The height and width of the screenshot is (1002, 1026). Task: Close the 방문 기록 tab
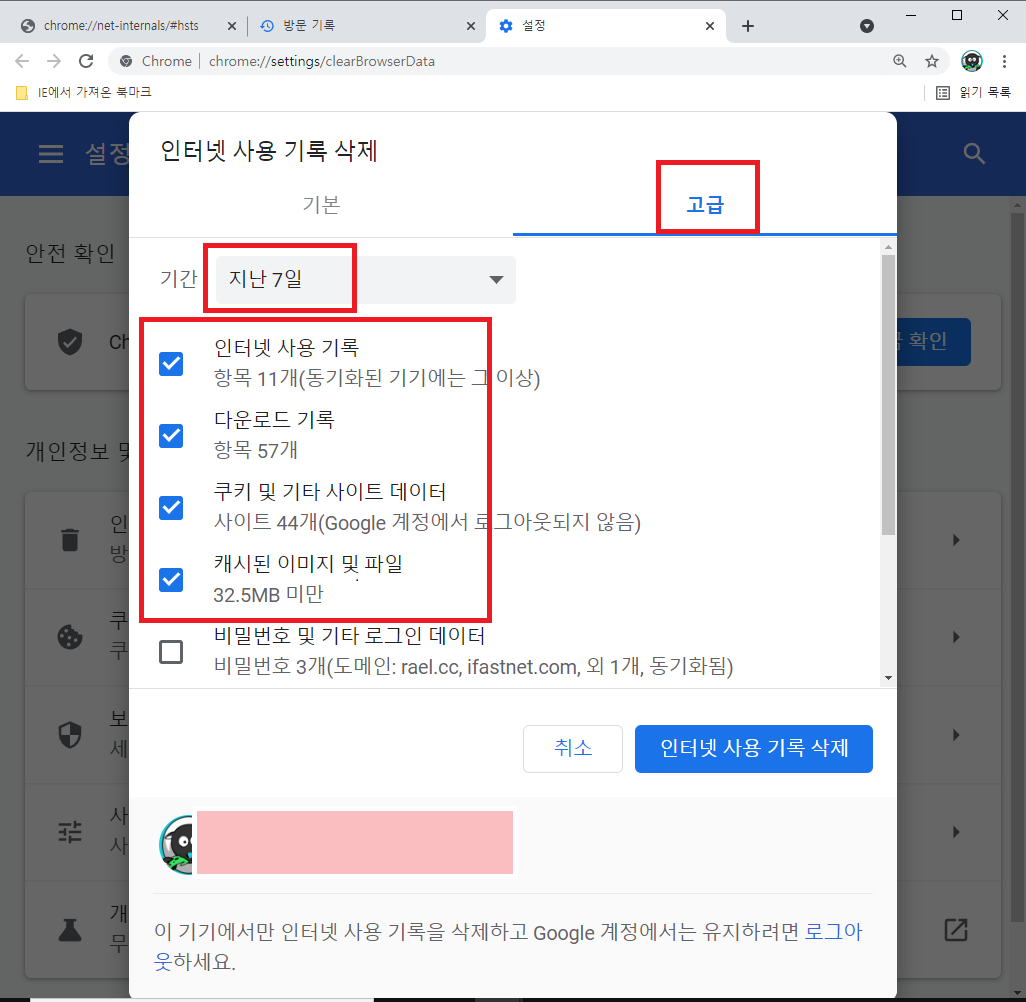pos(470,26)
